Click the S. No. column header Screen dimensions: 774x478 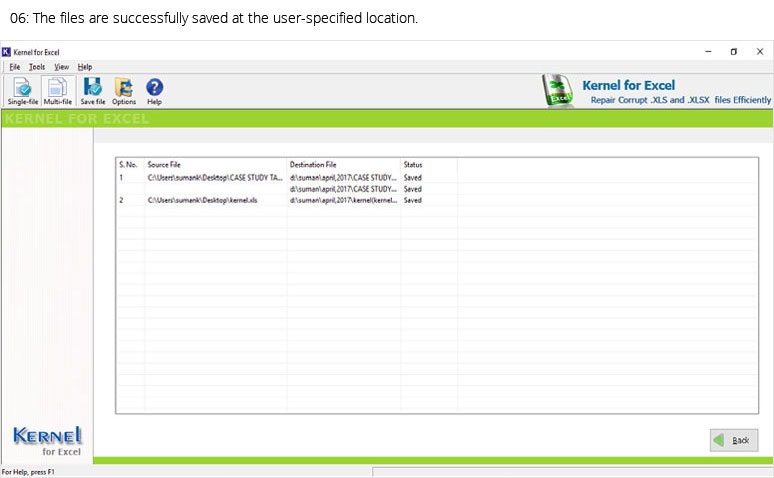click(x=128, y=164)
